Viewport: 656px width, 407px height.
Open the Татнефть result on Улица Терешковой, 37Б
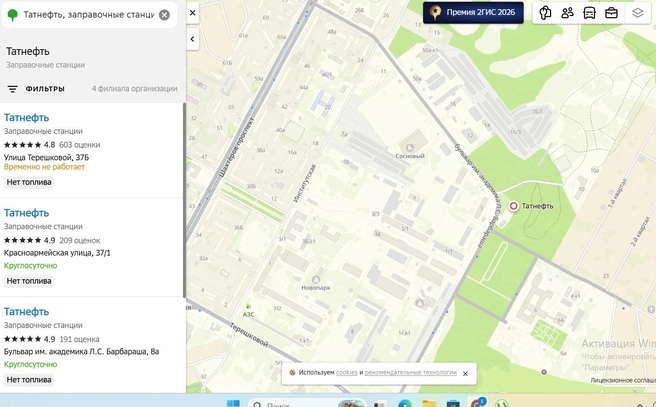coord(26,118)
